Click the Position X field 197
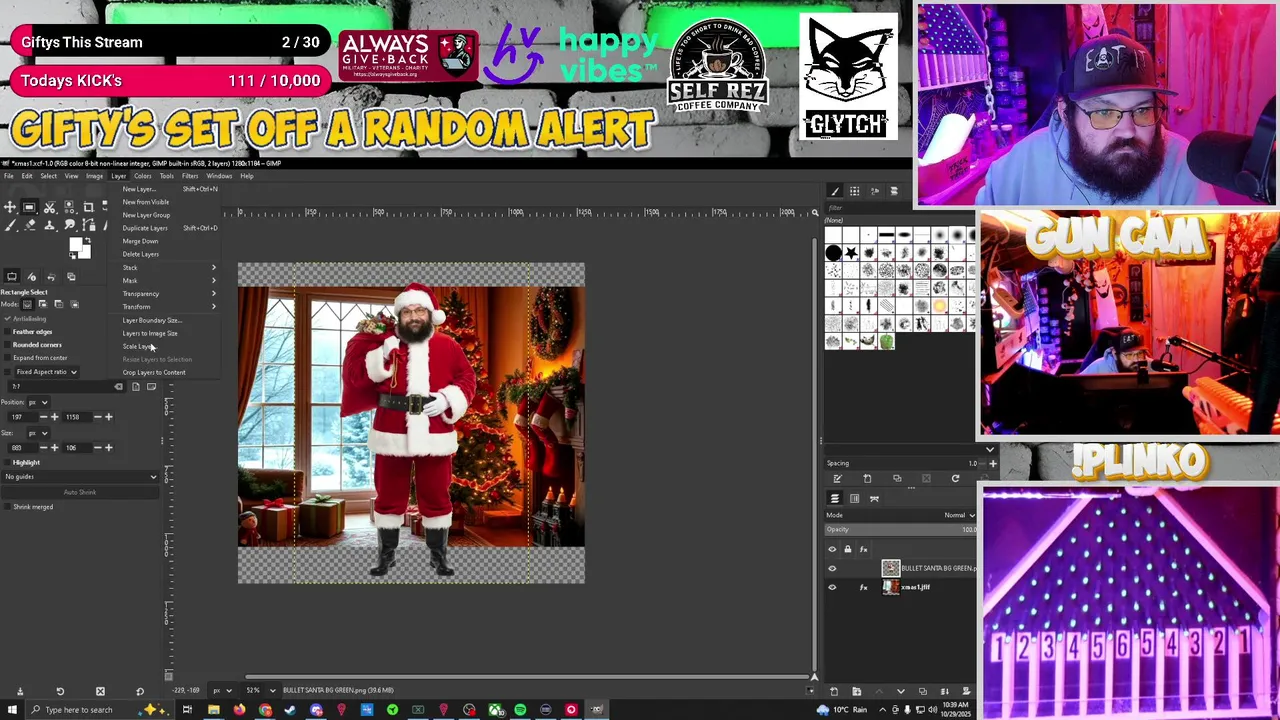 21,417
